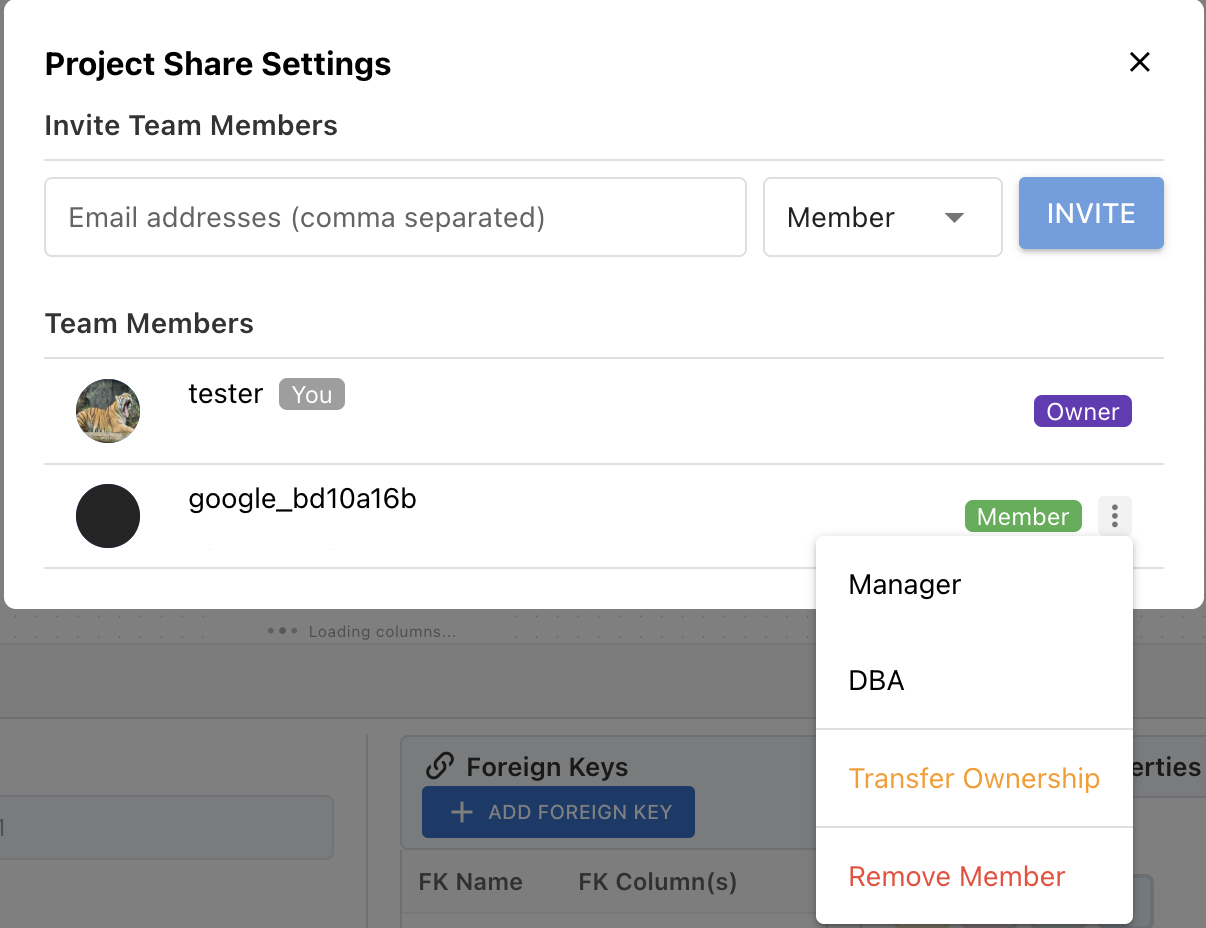
Task: Click the Foreign Keys panel title
Action: tap(547, 767)
